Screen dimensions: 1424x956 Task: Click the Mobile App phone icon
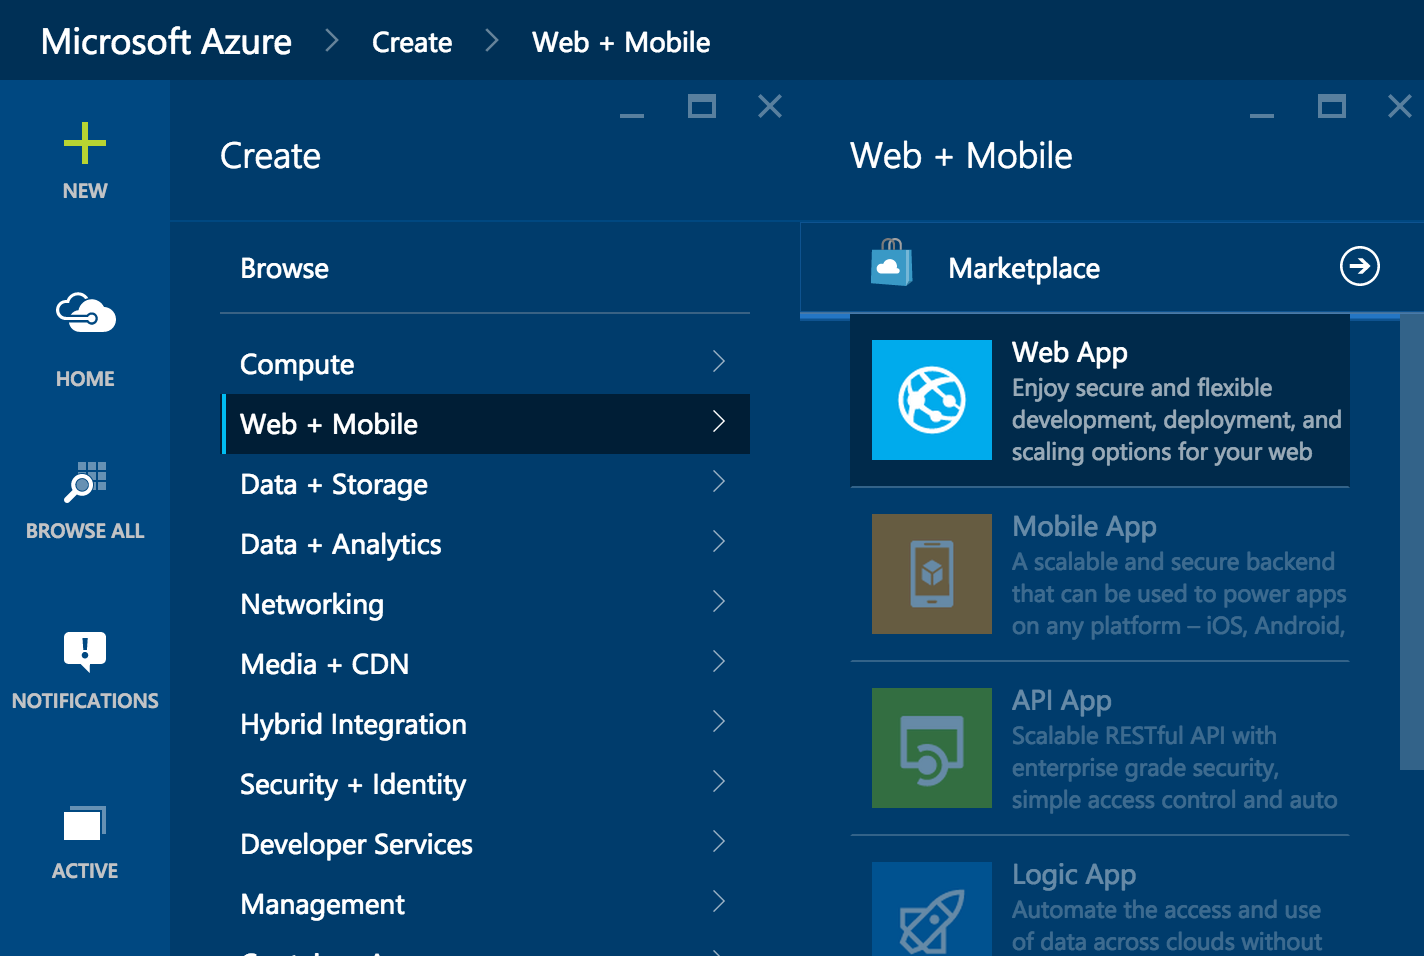pos(932,574)
